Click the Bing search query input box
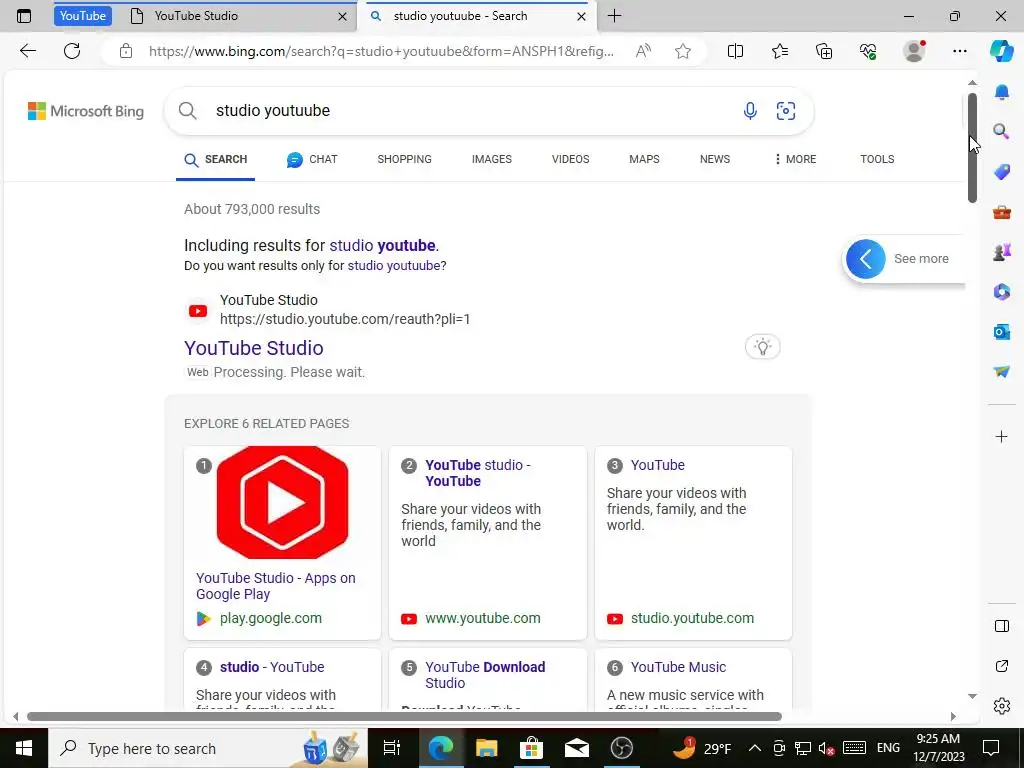This screenshot has width=1024, height=768. coord(470,111)
